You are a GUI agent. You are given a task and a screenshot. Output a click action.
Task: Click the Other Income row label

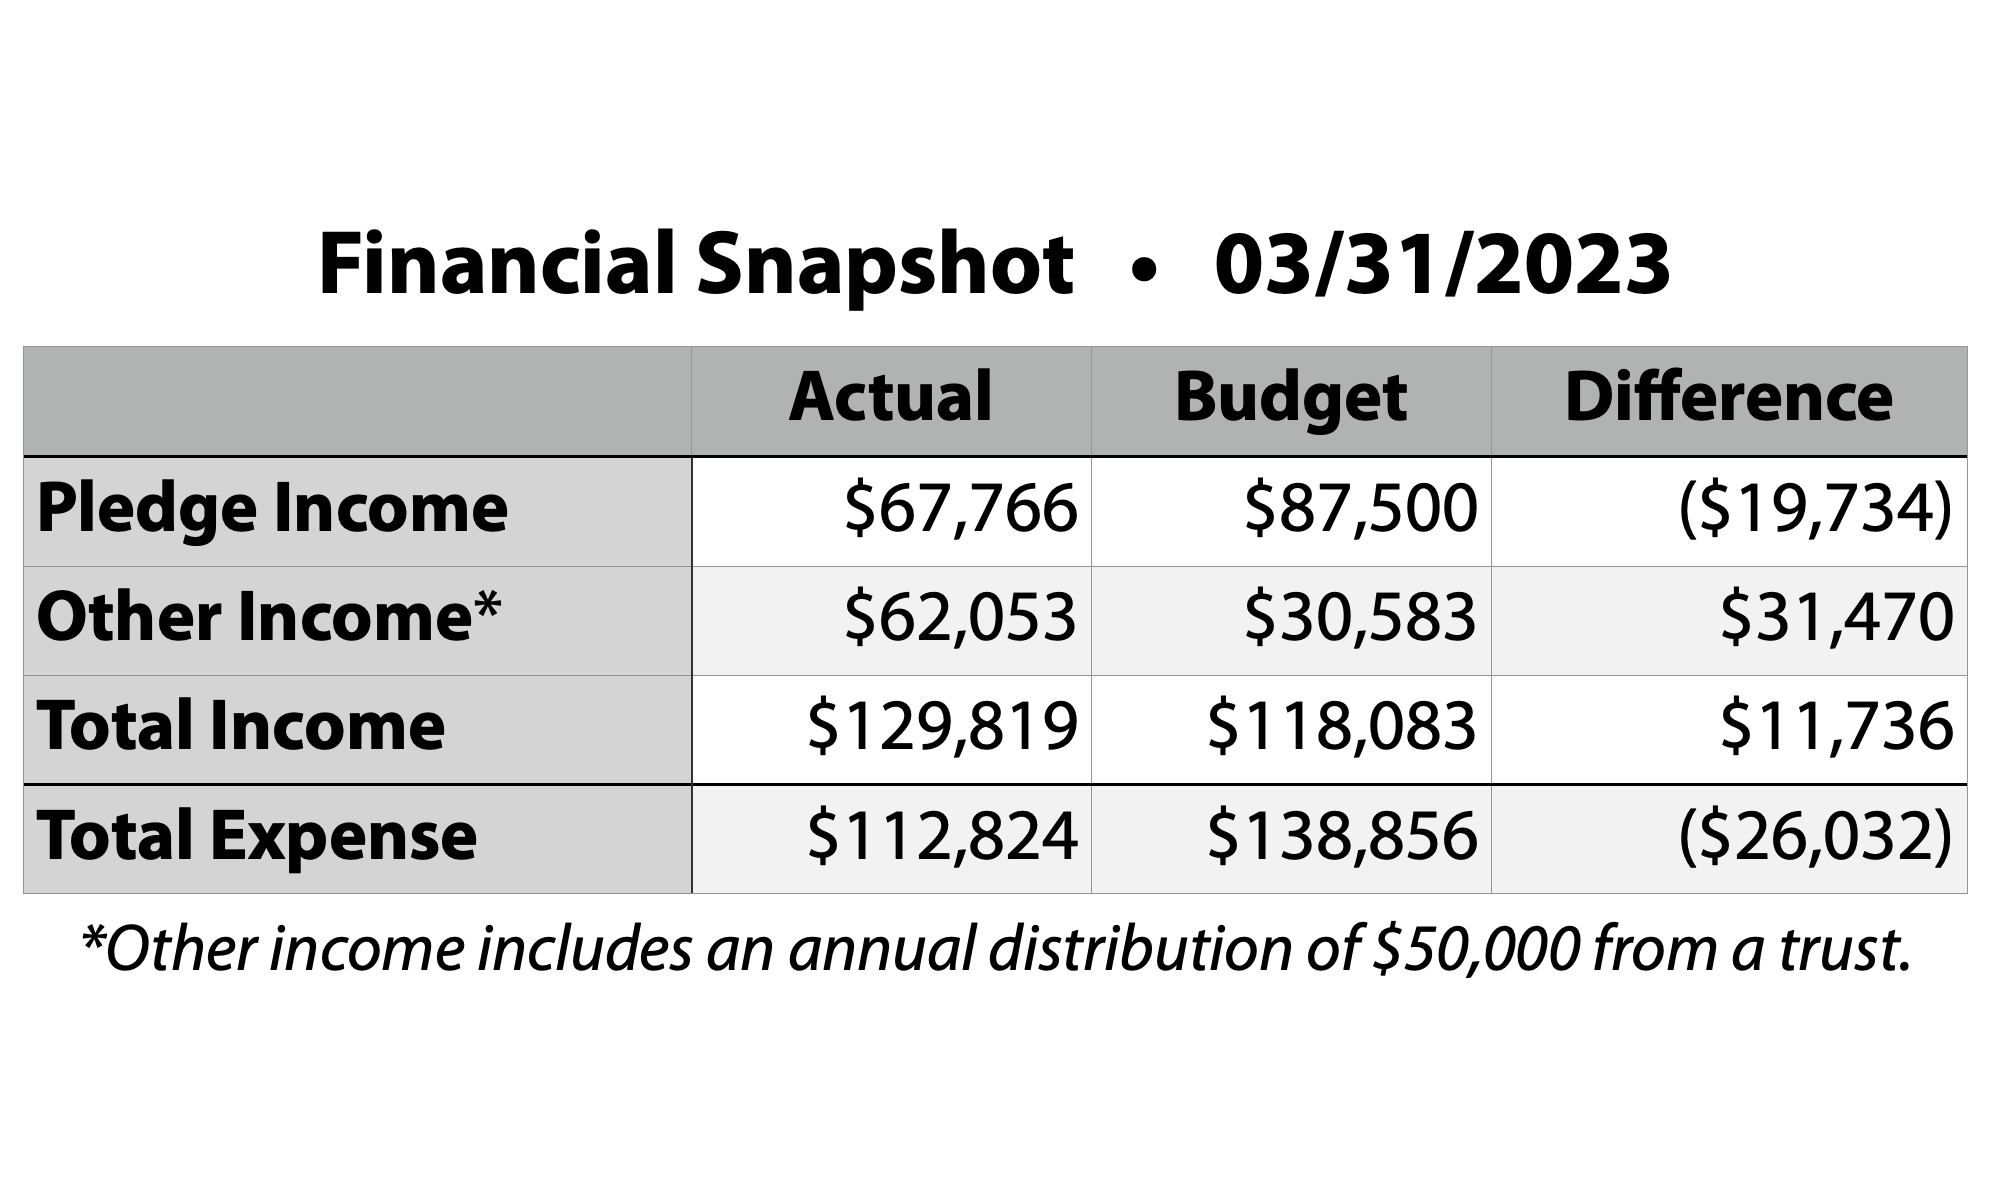[268, 617]
